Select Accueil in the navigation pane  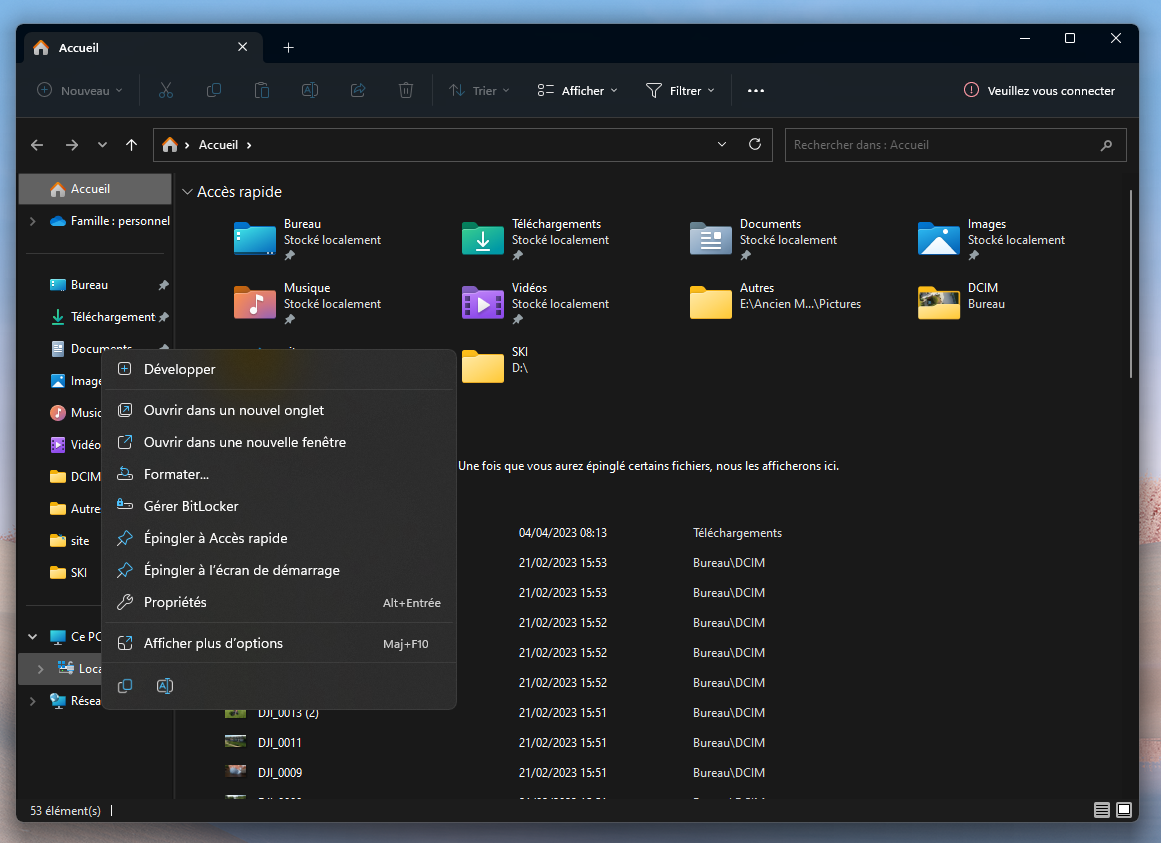90,189
